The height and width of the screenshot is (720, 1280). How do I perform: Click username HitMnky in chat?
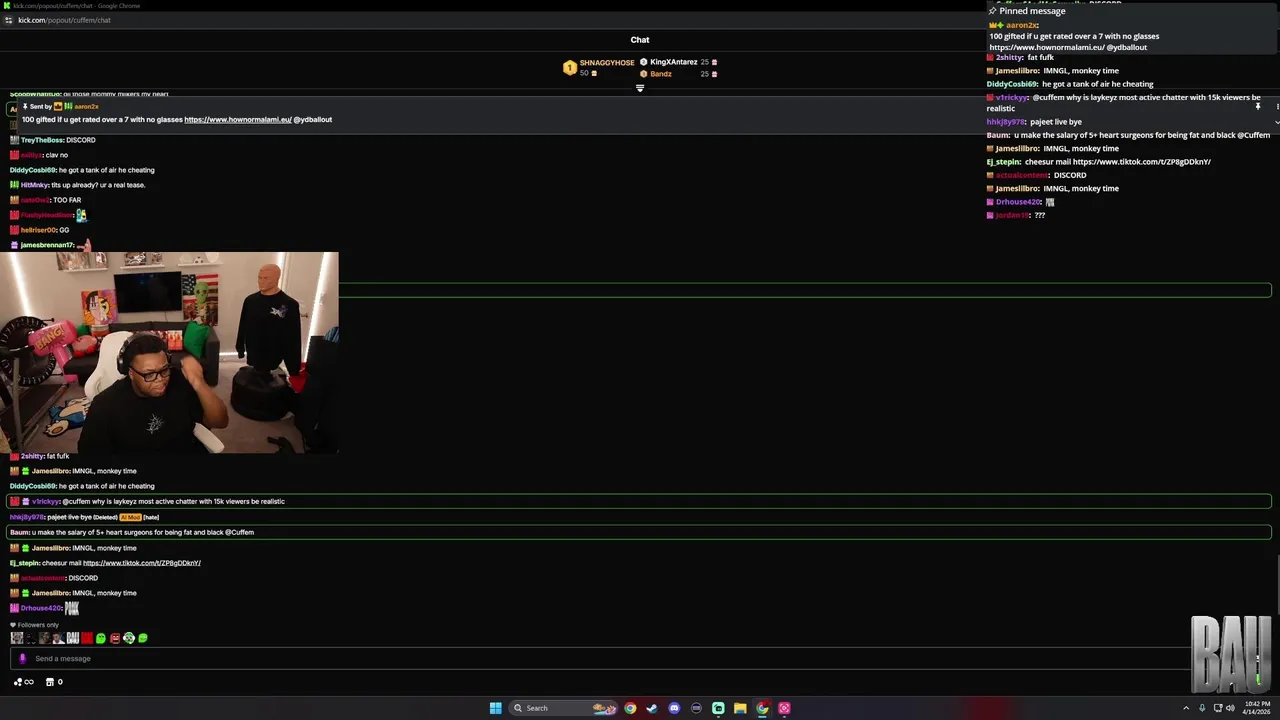pyautogui.click(x=35, y=185)
